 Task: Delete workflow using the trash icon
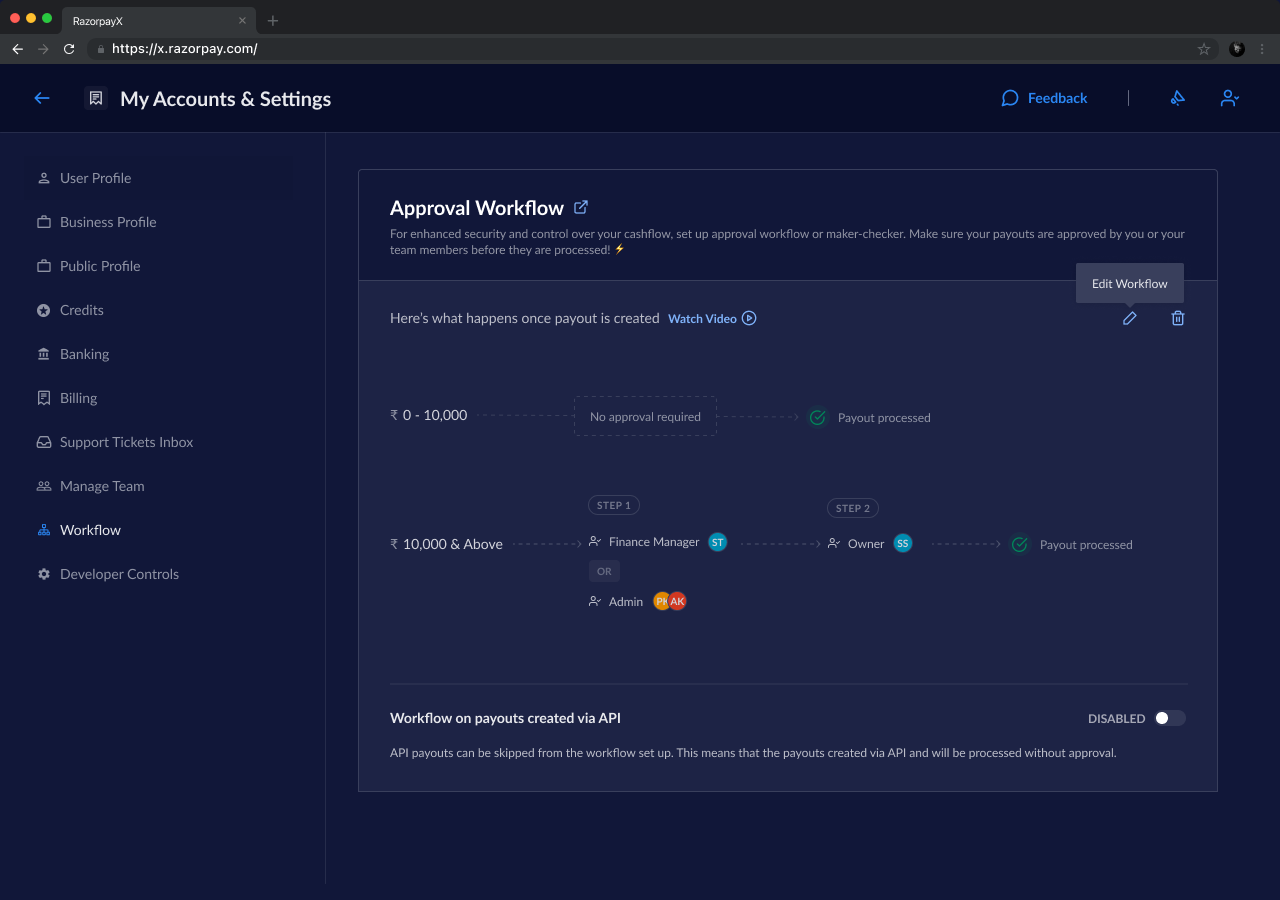coord(1178,318)
